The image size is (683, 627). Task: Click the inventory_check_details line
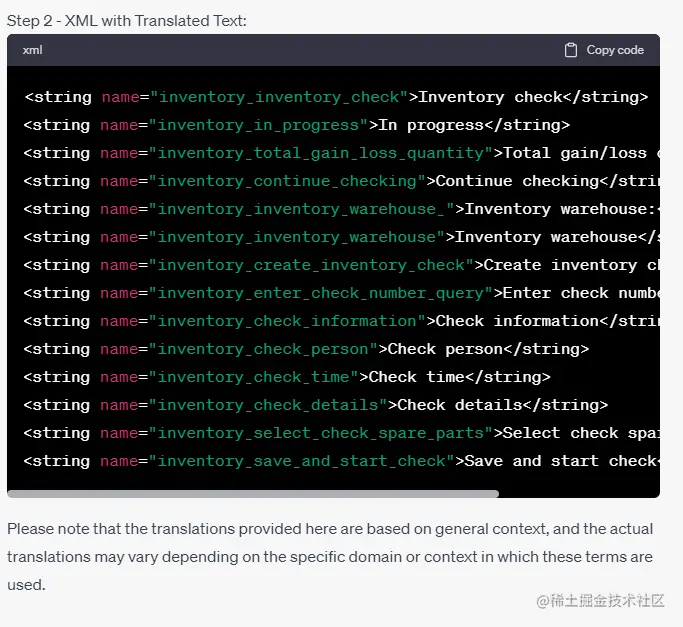point(316,405)
